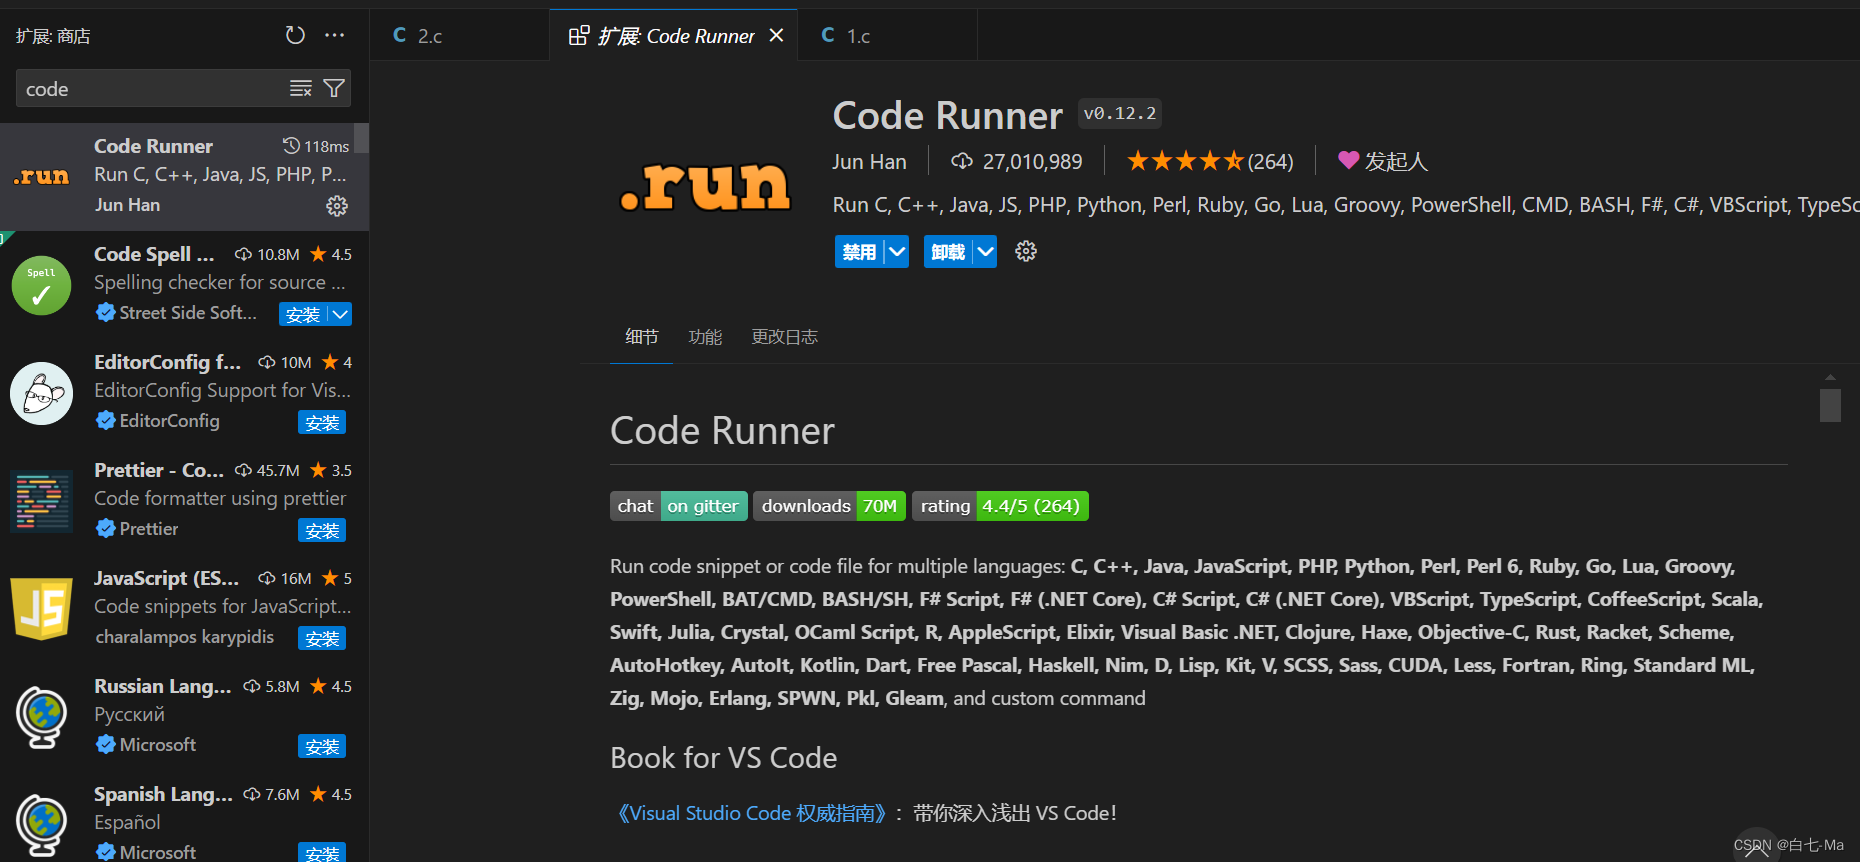Install the EditorConfig extension
The width and height of the screenshot is (1860, 862).
tap(322, 422)
